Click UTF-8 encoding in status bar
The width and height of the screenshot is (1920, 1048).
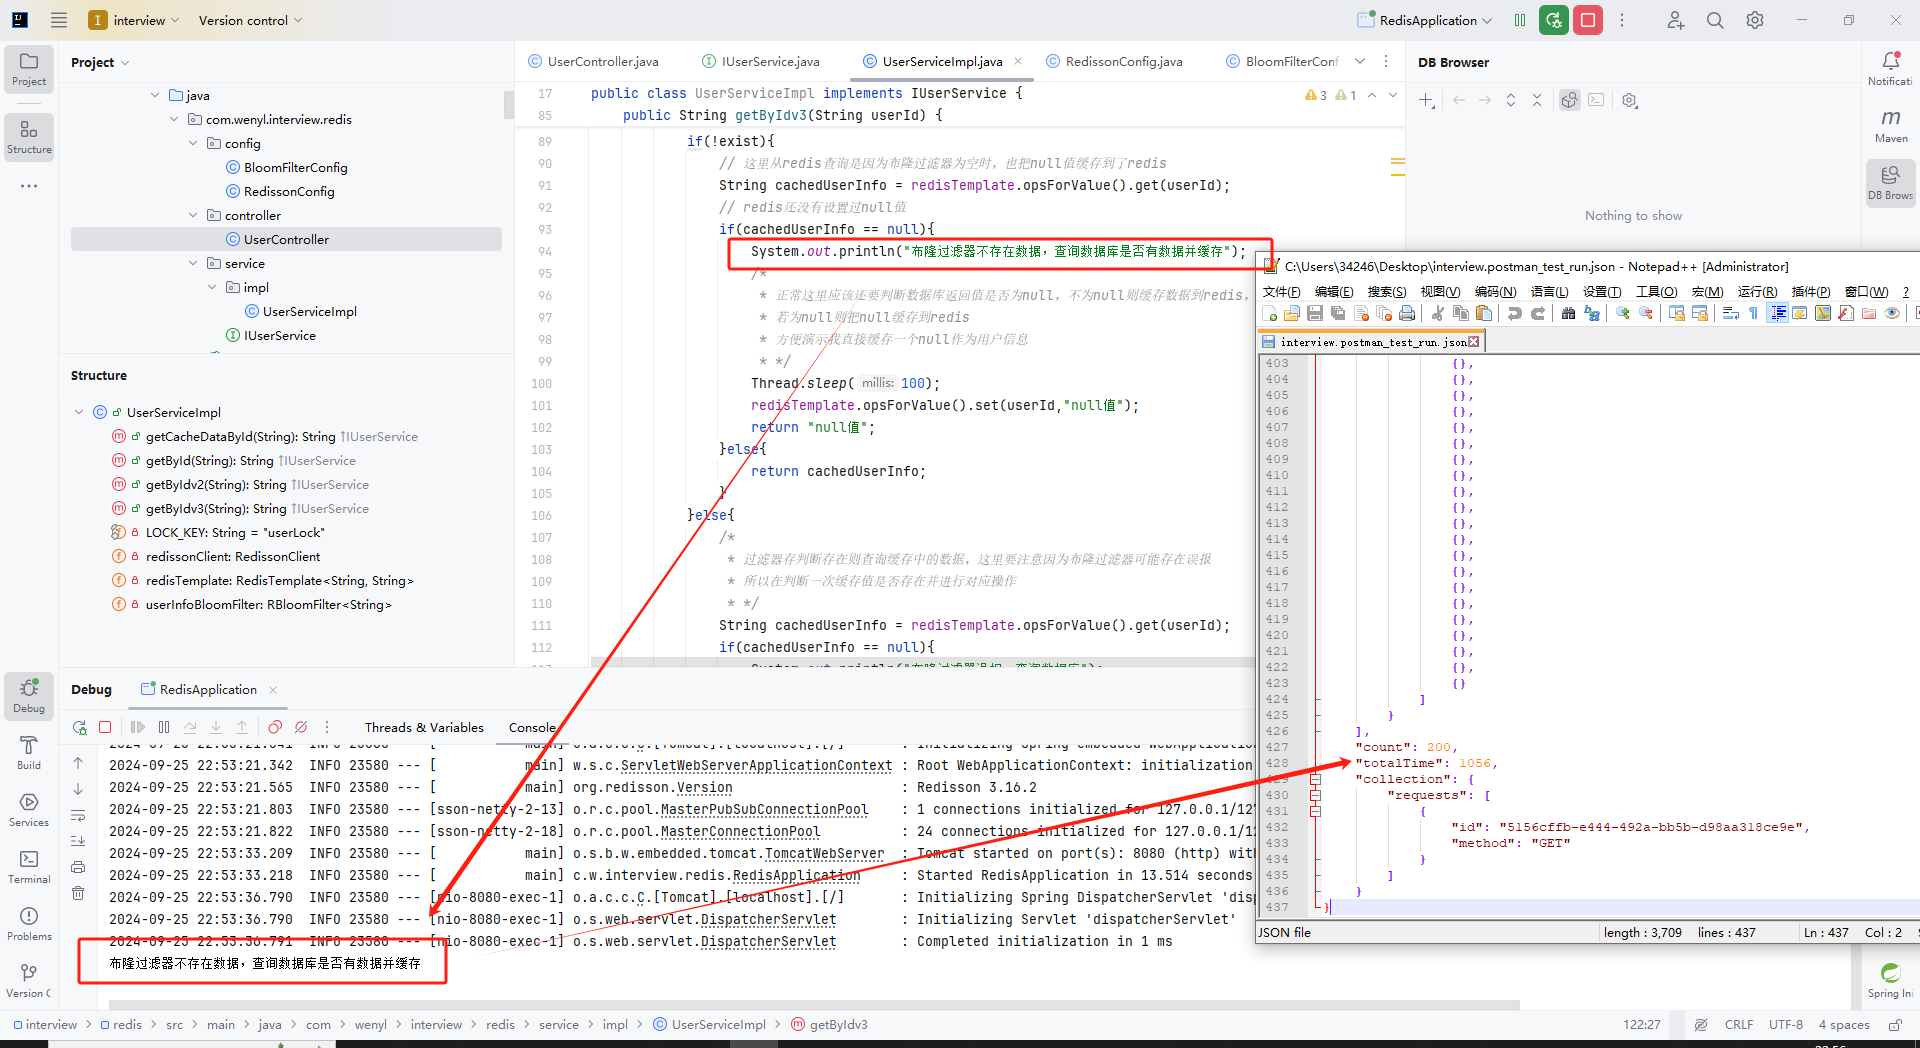pyautogui.click(x=1786, y=1024)
